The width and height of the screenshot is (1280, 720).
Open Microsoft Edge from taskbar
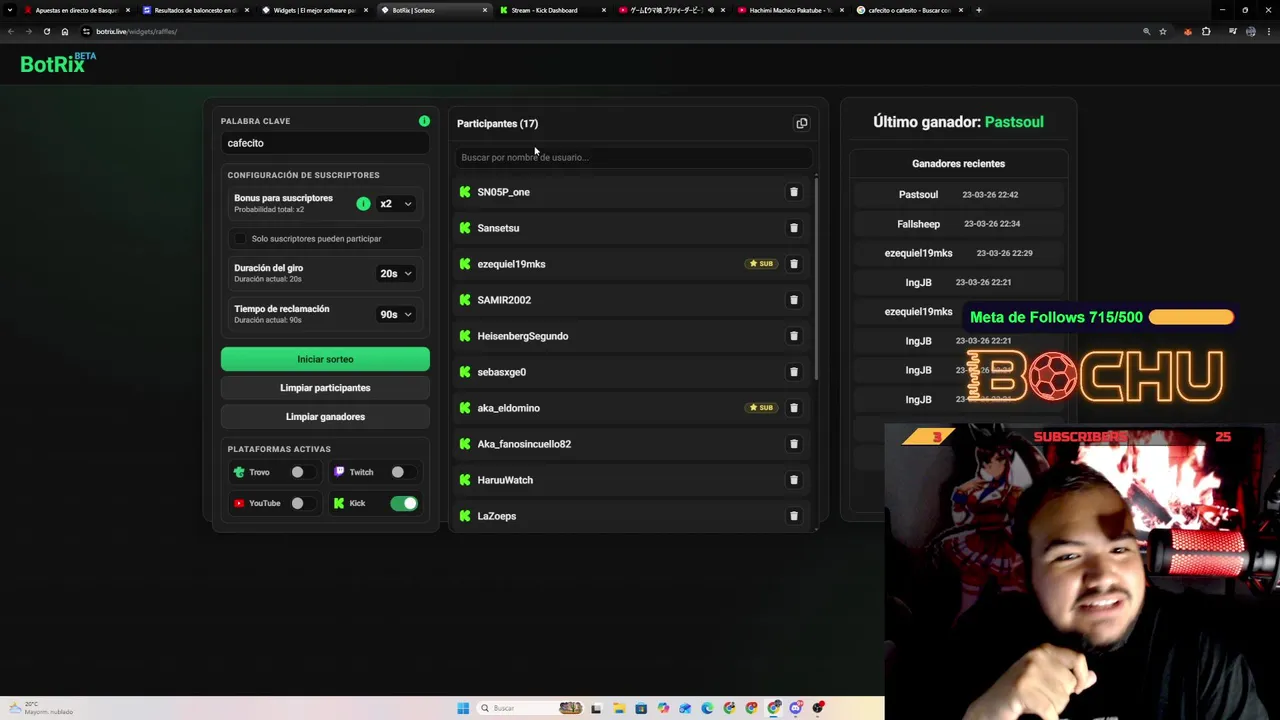coord(707,708)
